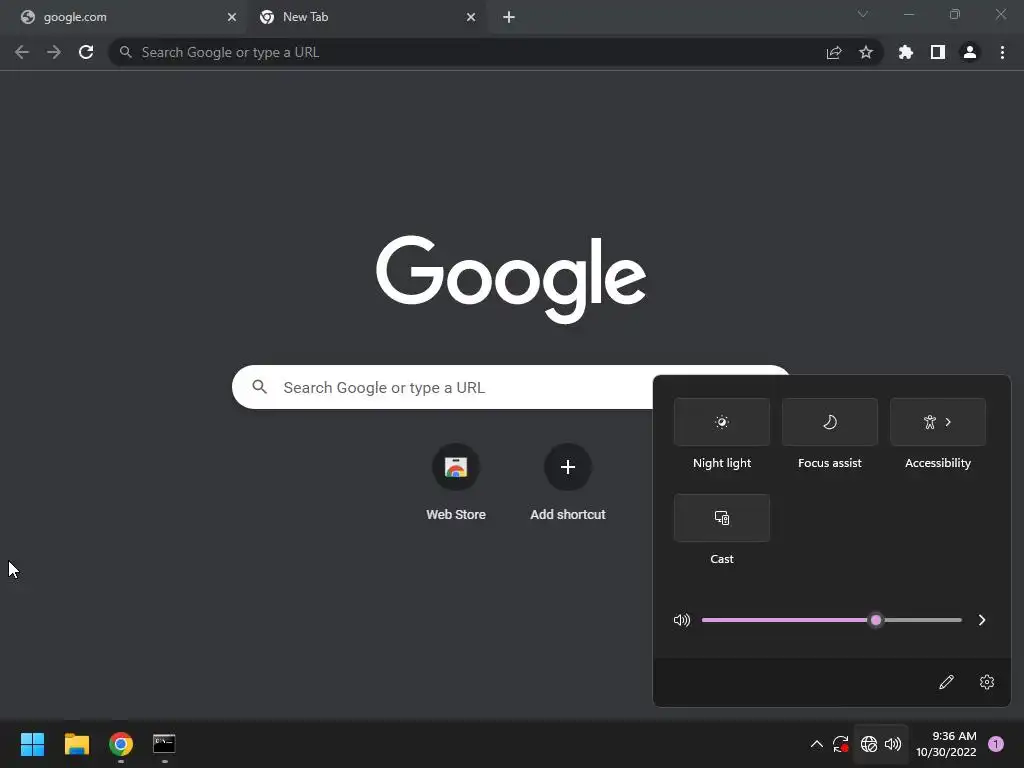Screen dimensions: 1024x768
Task: Click Chrome icon in the taskbar
Action: (x=121, y=744)
